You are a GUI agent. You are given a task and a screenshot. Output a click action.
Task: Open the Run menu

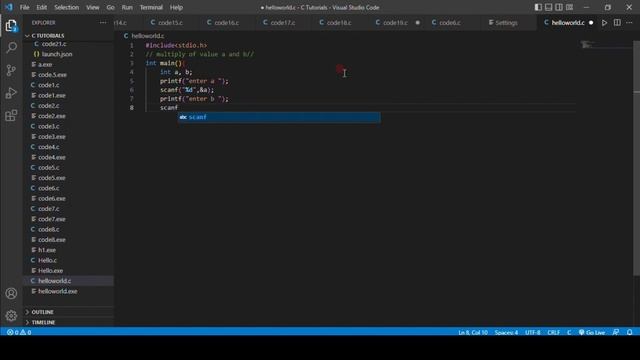pyautogui.click(x=127, y=7)
